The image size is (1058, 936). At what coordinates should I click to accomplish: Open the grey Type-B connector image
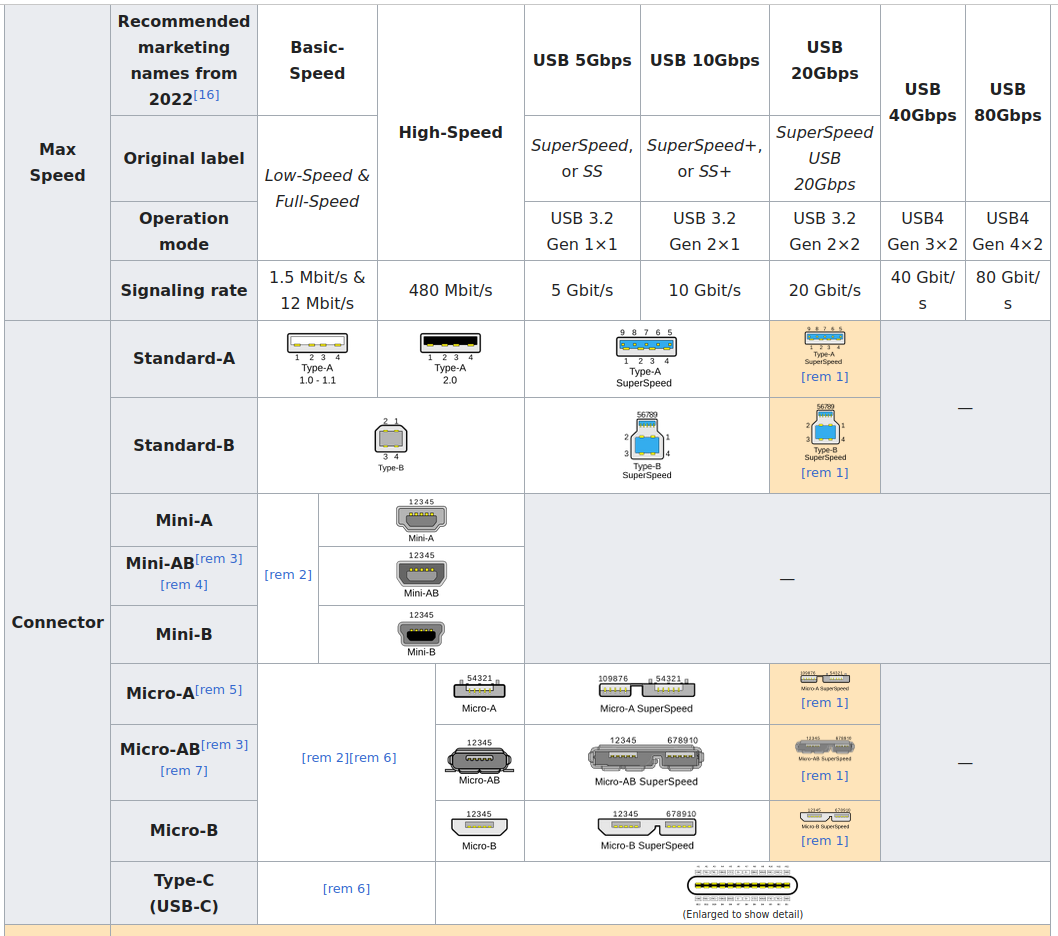(391, 445)
